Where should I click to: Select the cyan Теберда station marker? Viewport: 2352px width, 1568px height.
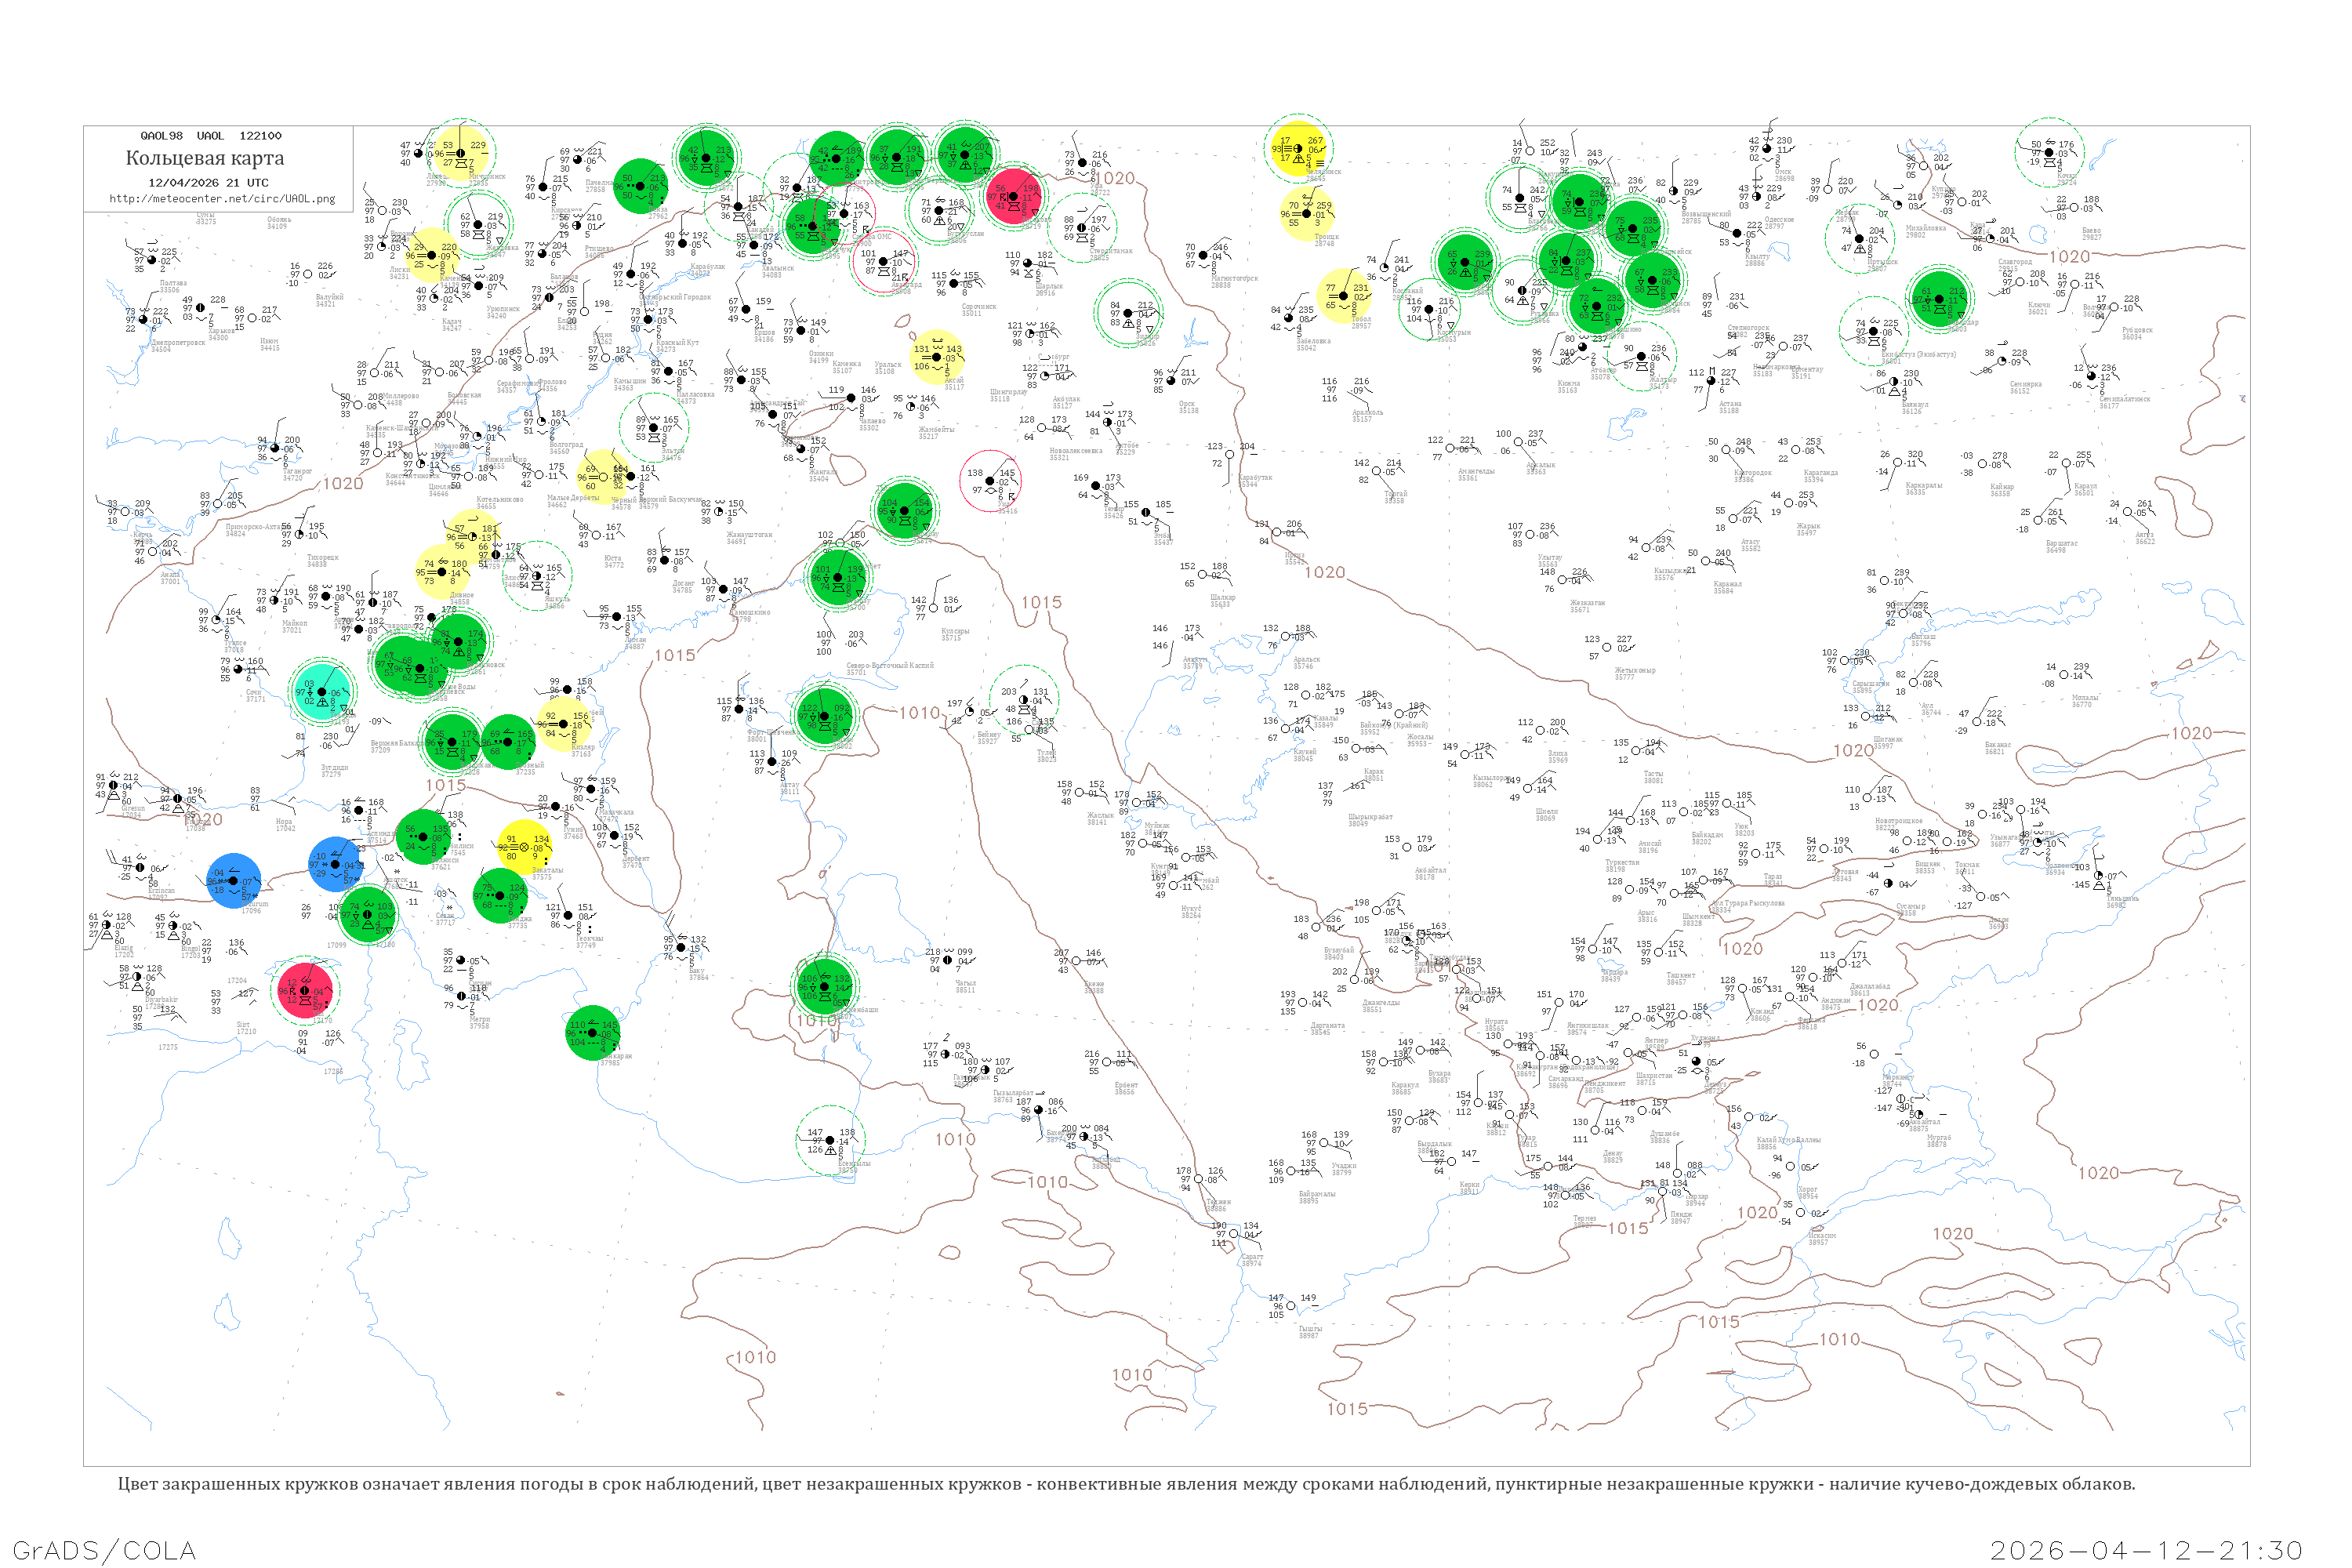321,691
